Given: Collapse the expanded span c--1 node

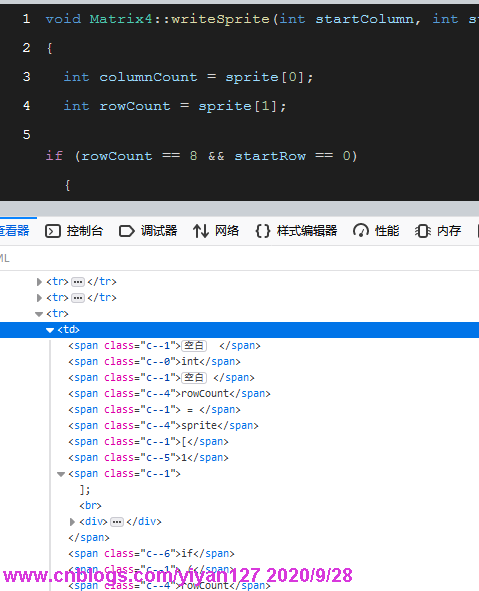Looking at the screenshot, I should (x=61, y=474).
